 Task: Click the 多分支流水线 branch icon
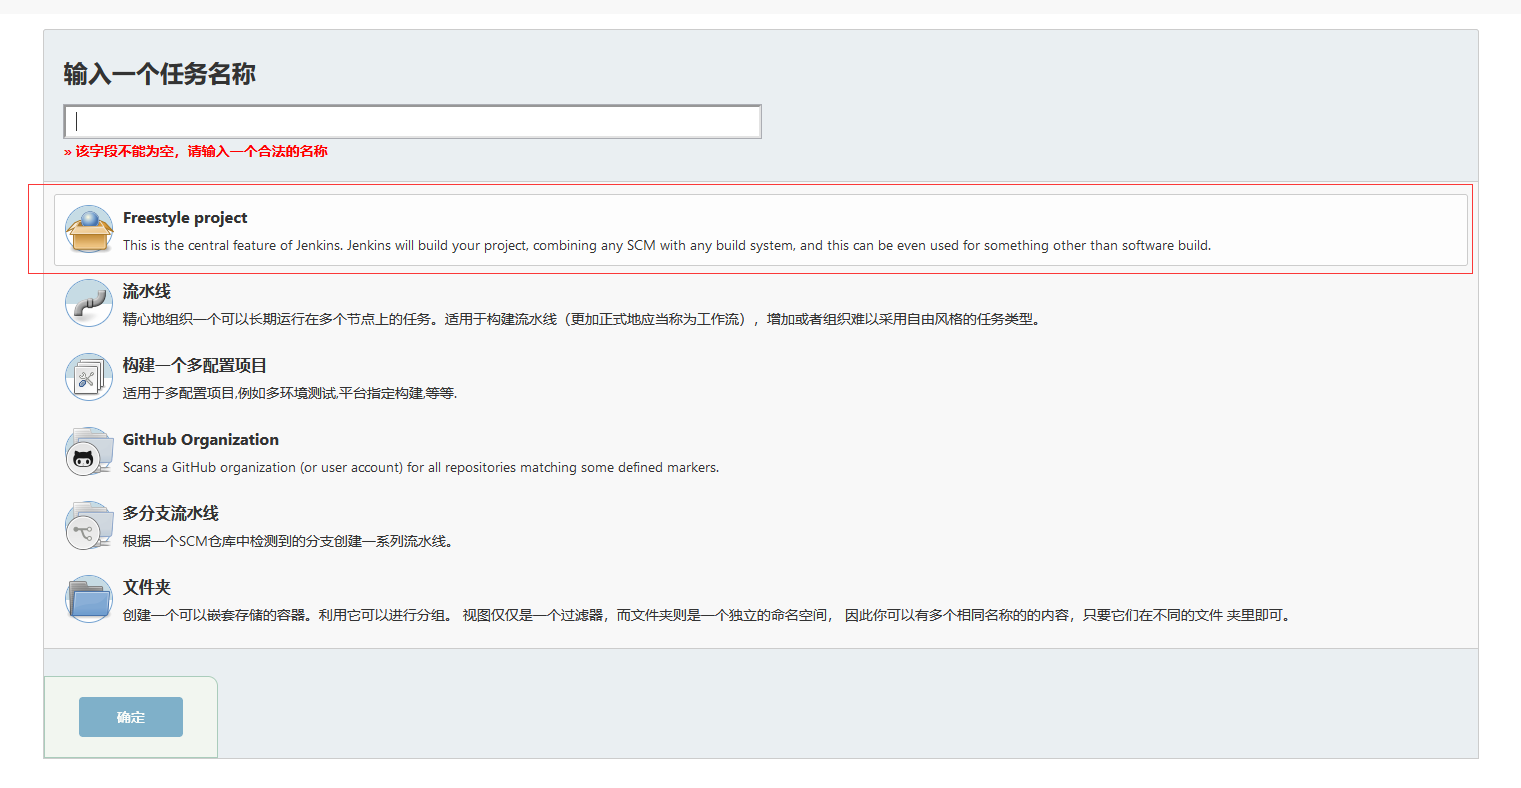point(89,525)
